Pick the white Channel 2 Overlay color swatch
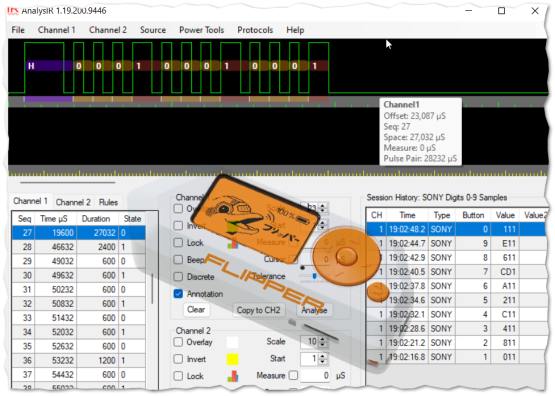Screen dimensions: 555x396 point(233,342)
